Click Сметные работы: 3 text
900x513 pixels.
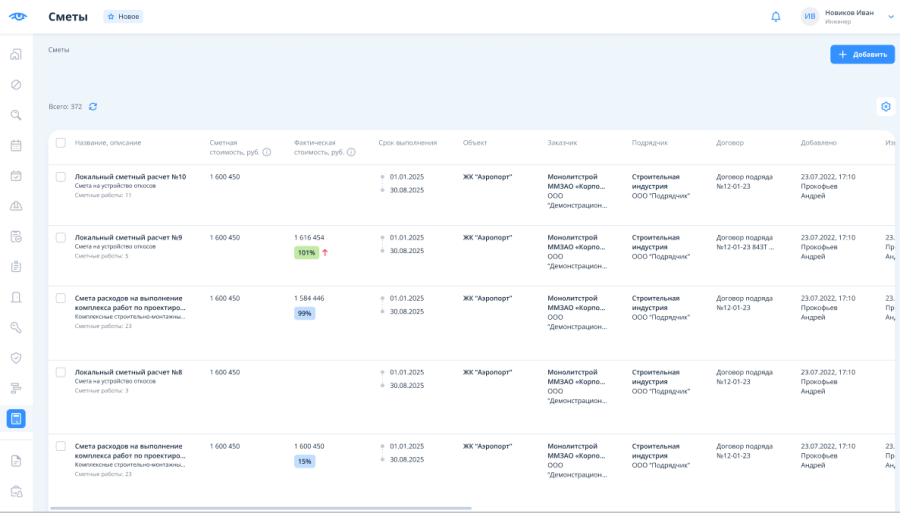coord(102,391)
